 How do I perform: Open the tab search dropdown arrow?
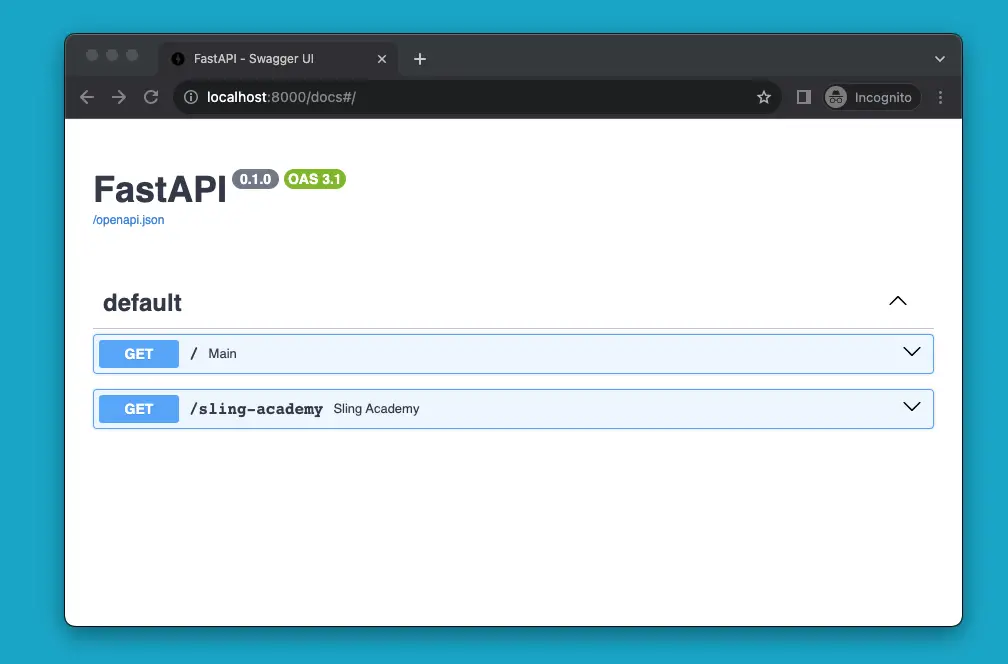940,59
